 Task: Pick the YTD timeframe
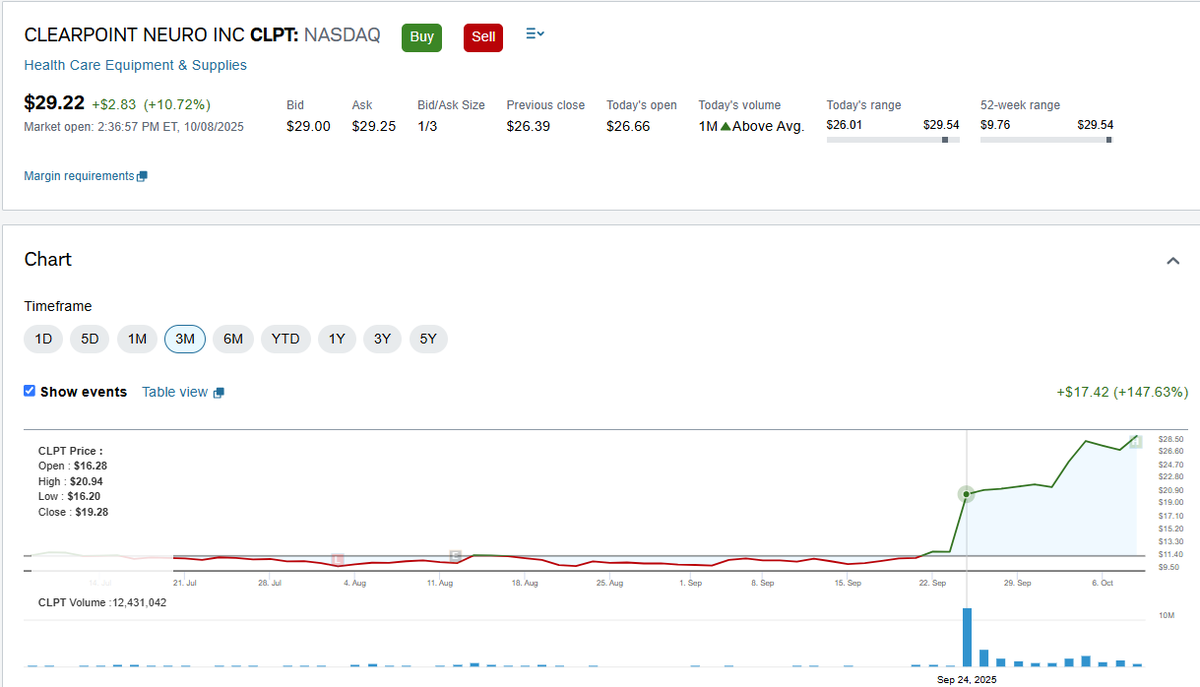click(x=286, y=339)
